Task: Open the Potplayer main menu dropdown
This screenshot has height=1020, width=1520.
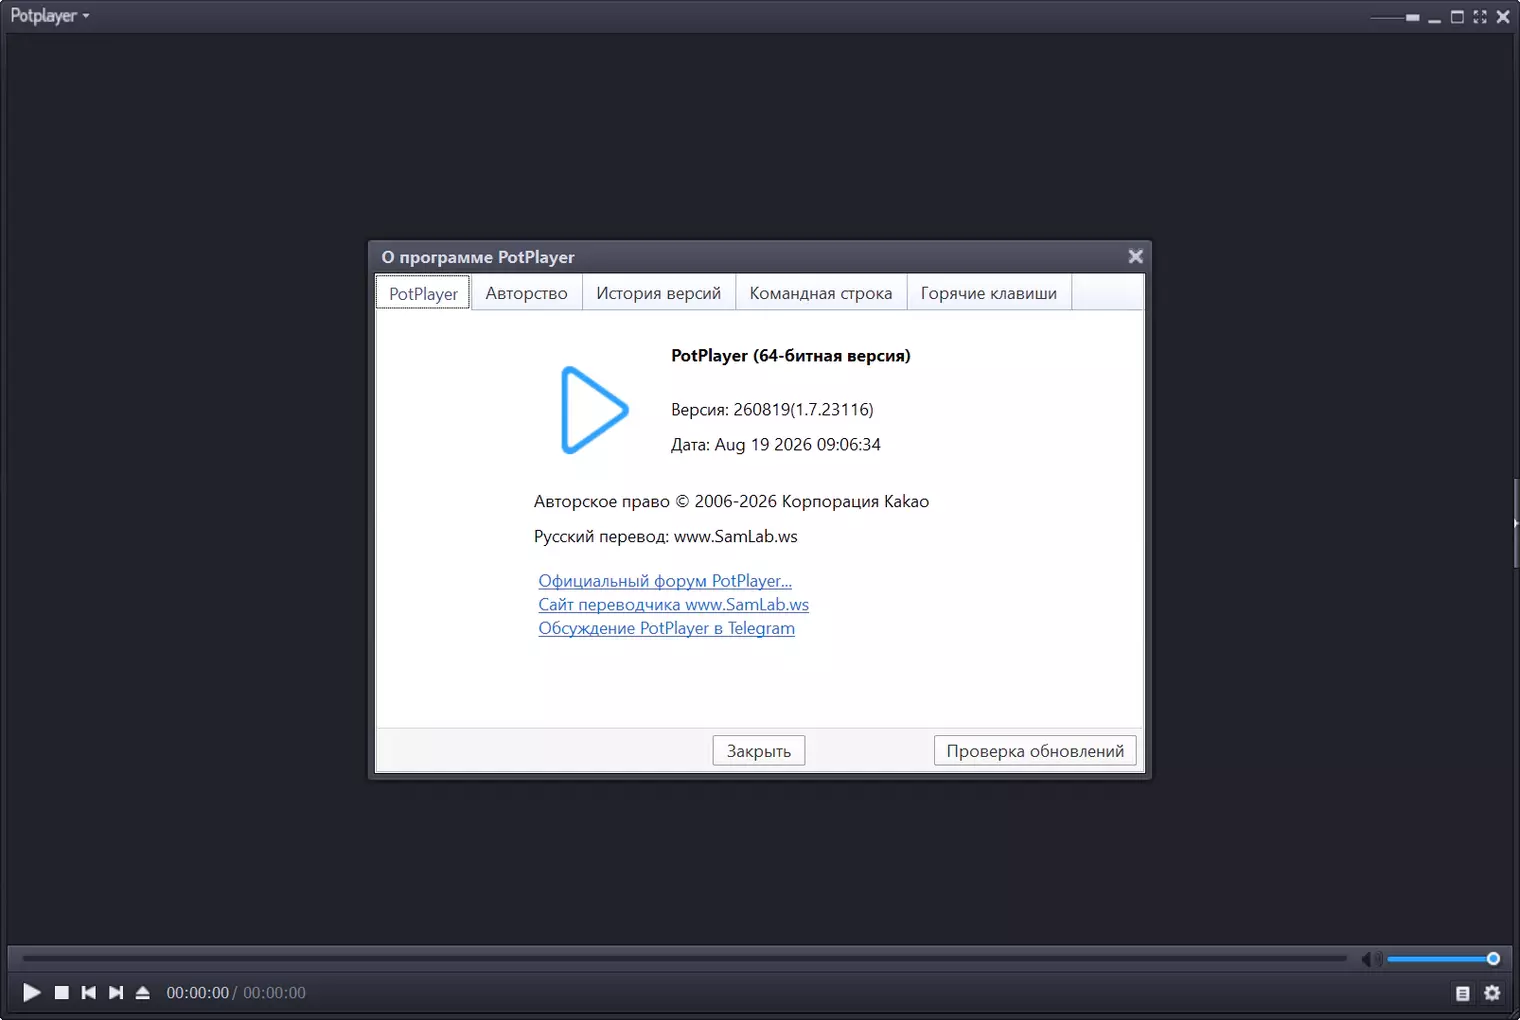Action: point(50,16)
